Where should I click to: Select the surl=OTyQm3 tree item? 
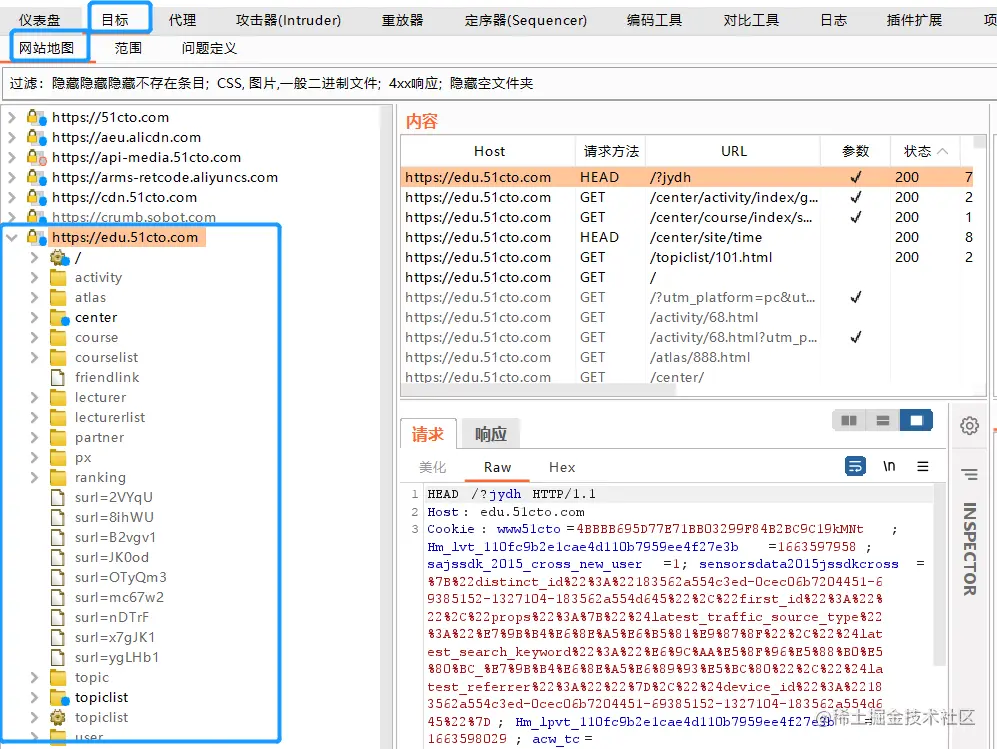coord(120,577)
